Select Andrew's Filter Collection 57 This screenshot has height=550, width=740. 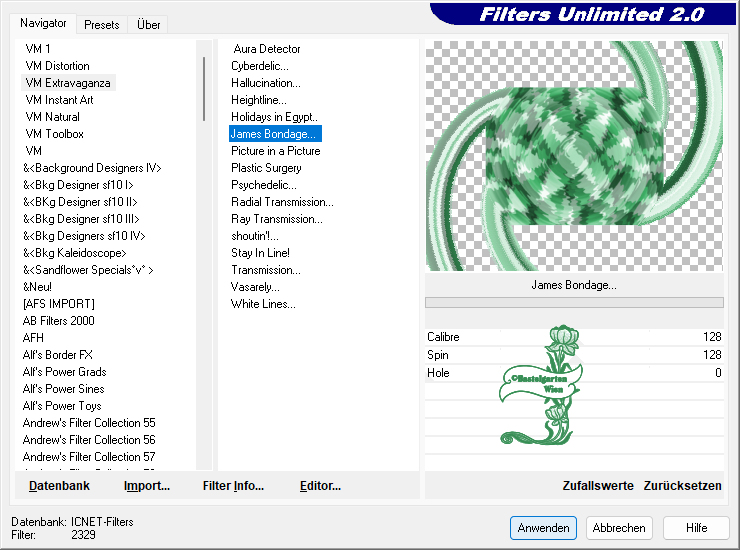89,457
